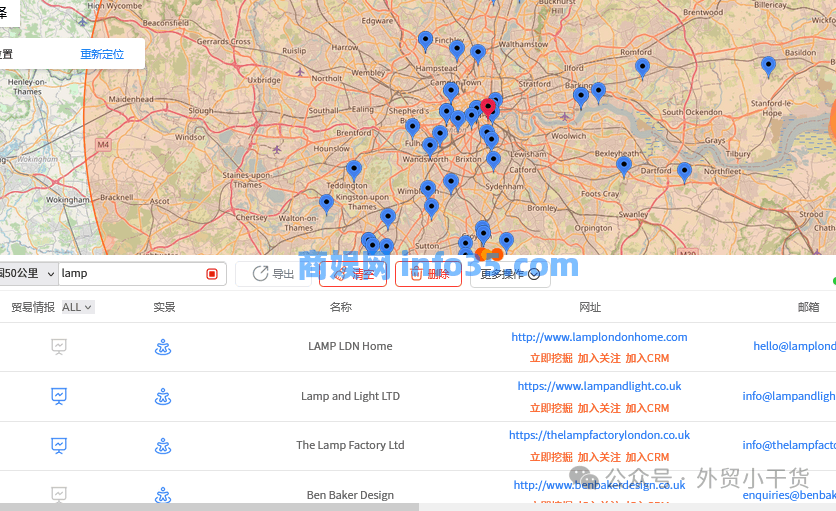Click 加入CRM for LAMP LDN Home
Screen dimensions: 836x511
[x=647, y=358]
